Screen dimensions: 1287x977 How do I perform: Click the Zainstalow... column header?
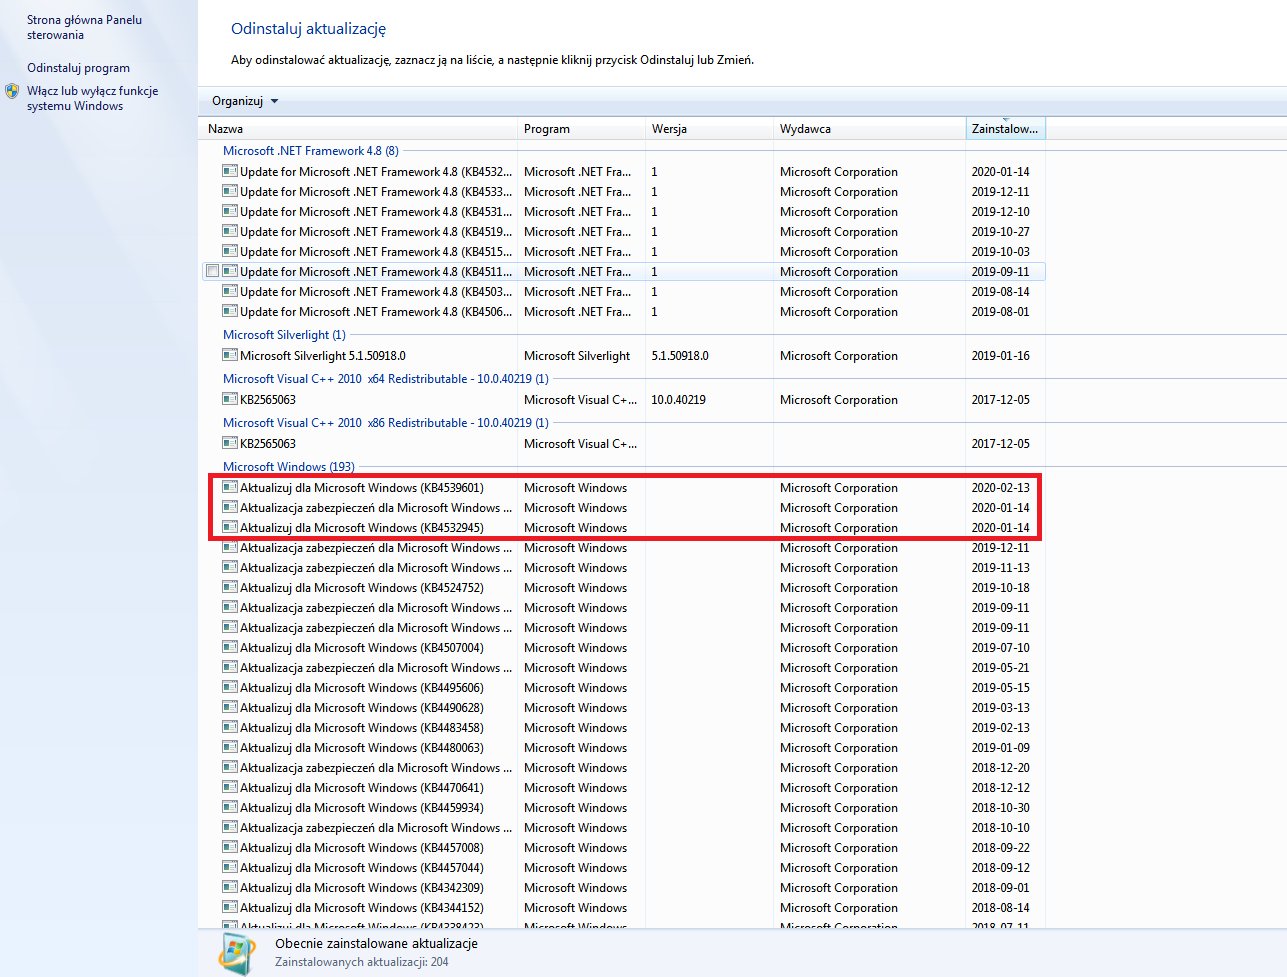tap(1005, 129)
